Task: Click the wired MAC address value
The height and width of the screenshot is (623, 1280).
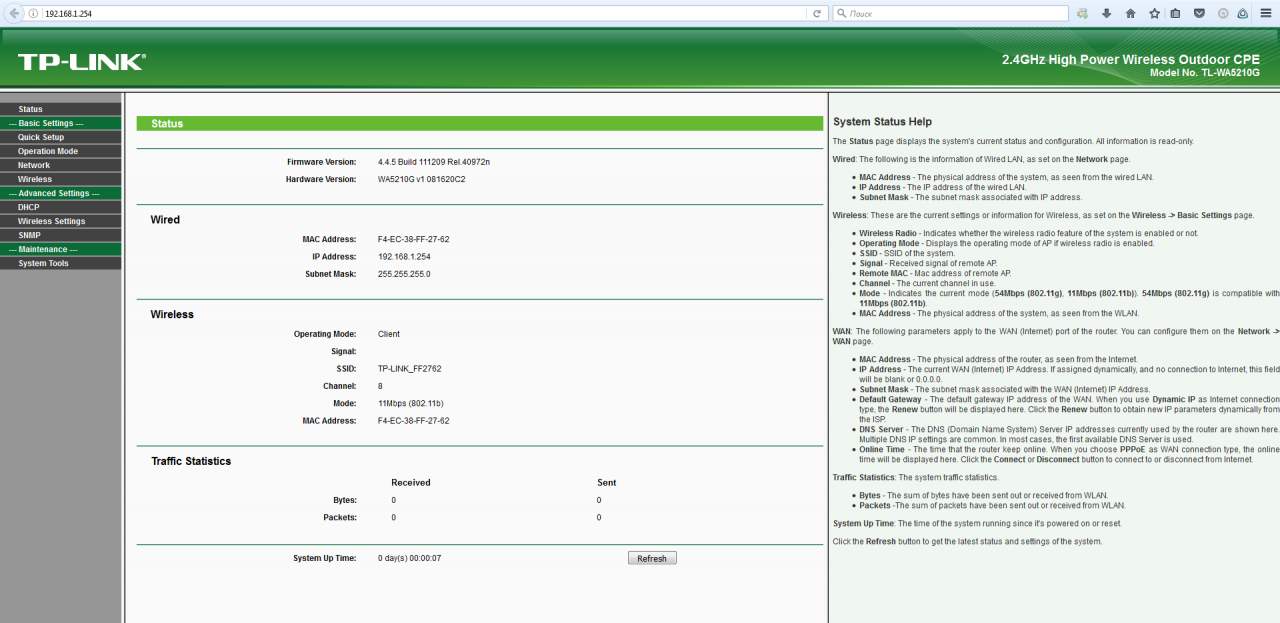Action: (x=413, y=239)
